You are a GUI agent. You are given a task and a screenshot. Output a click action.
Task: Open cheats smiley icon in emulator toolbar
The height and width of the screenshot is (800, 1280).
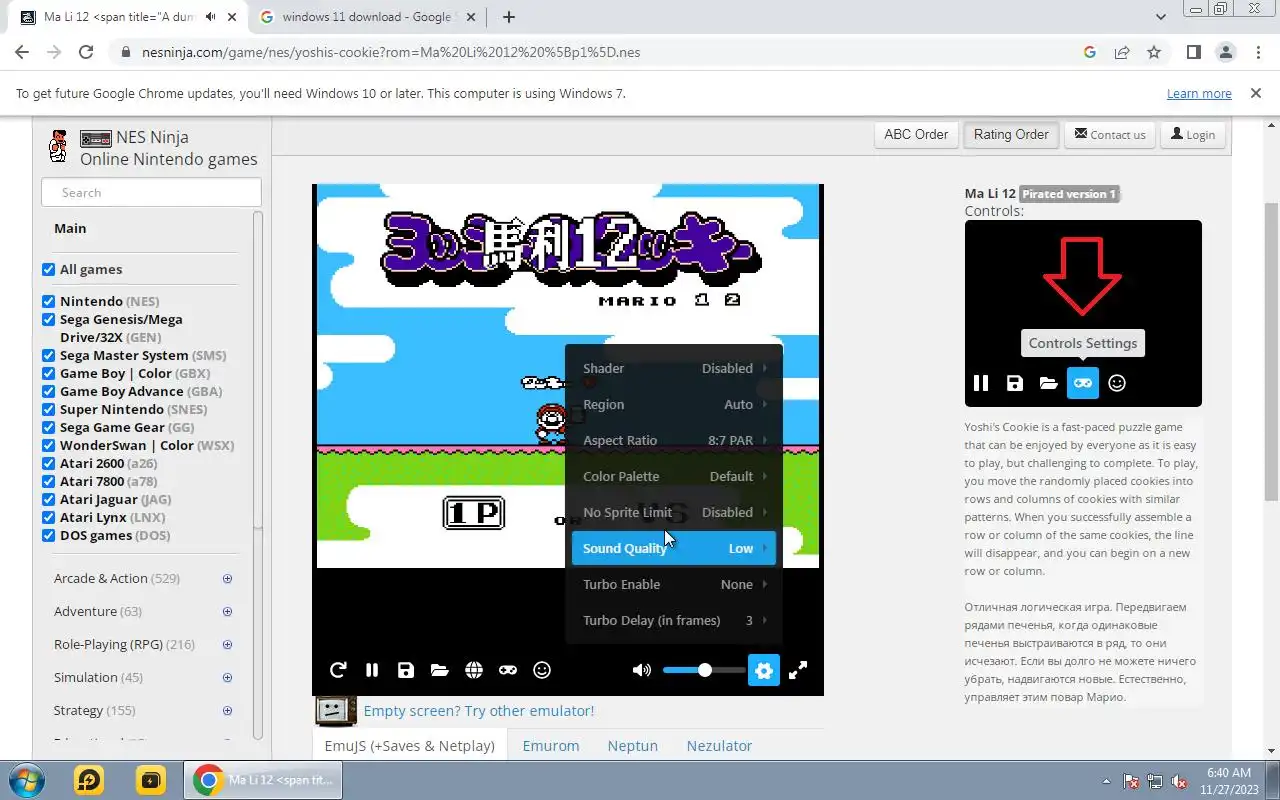(x=542, y=670)
